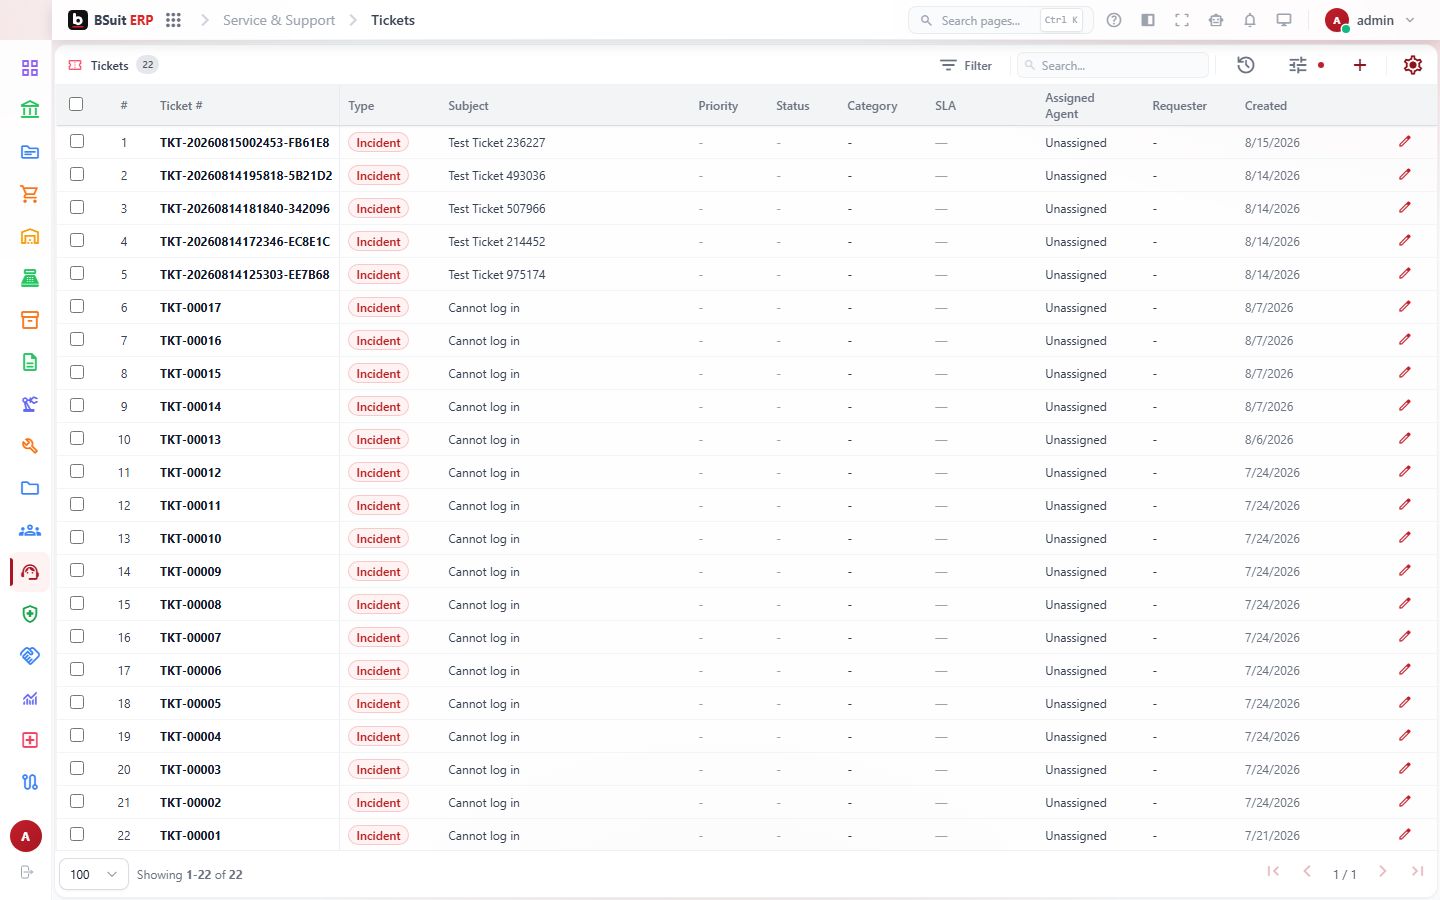Toggle the sidebar panel layout icon

point(1148,20)
